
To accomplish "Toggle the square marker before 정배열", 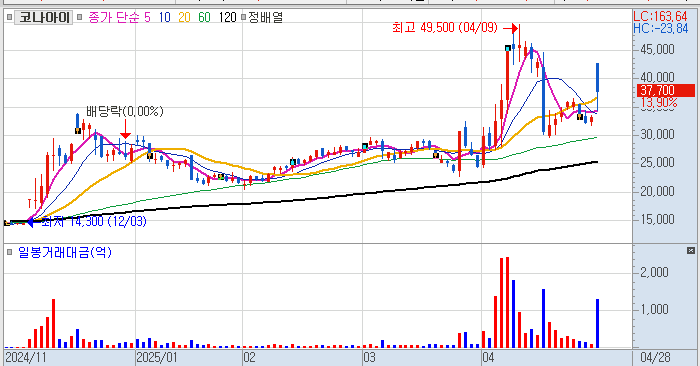I will 243,17.
